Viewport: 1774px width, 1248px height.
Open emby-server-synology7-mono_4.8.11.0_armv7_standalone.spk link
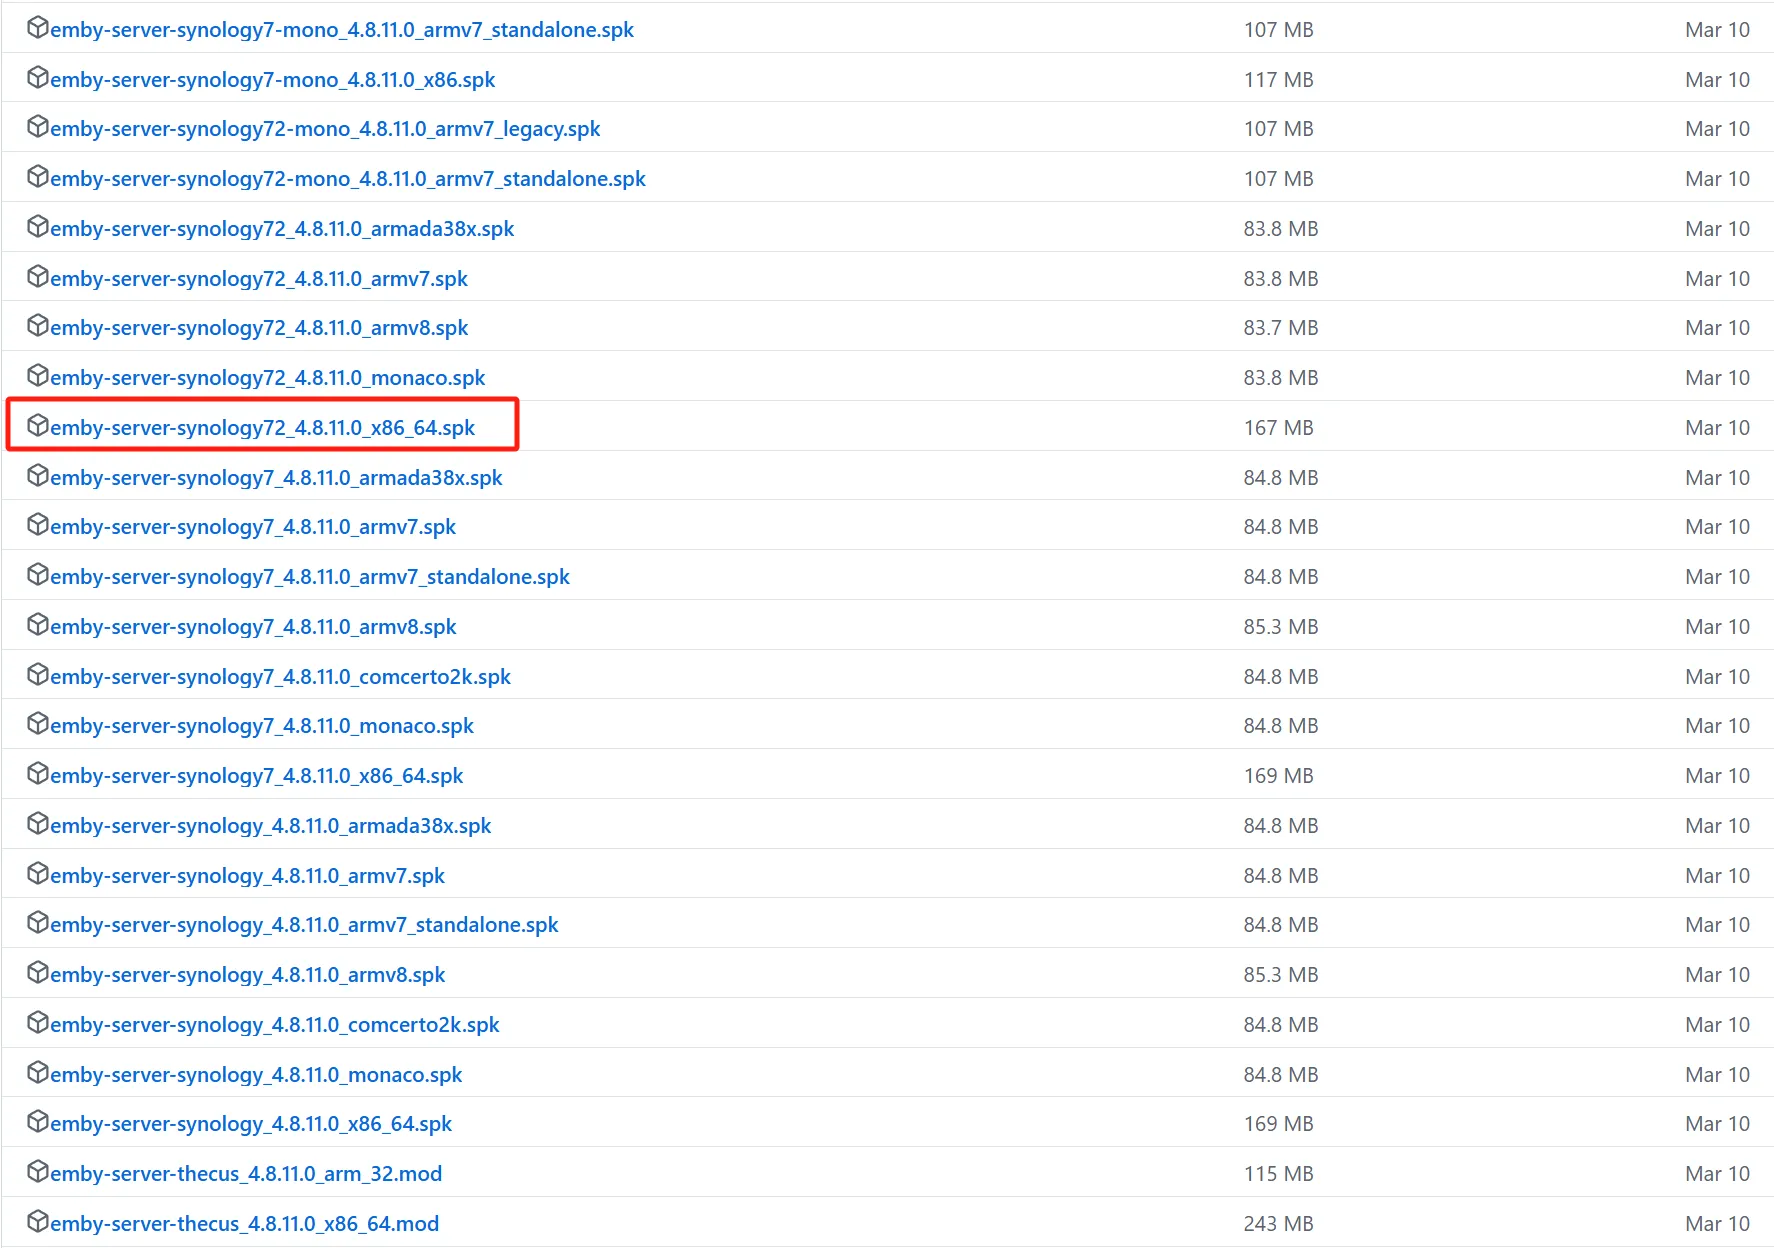pos(341,30)
